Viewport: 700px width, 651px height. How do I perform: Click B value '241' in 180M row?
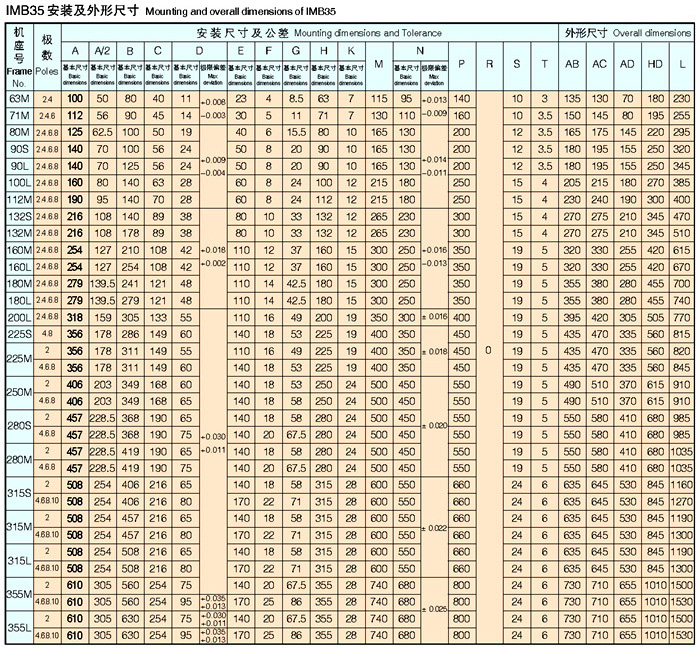tap(130, 284)
